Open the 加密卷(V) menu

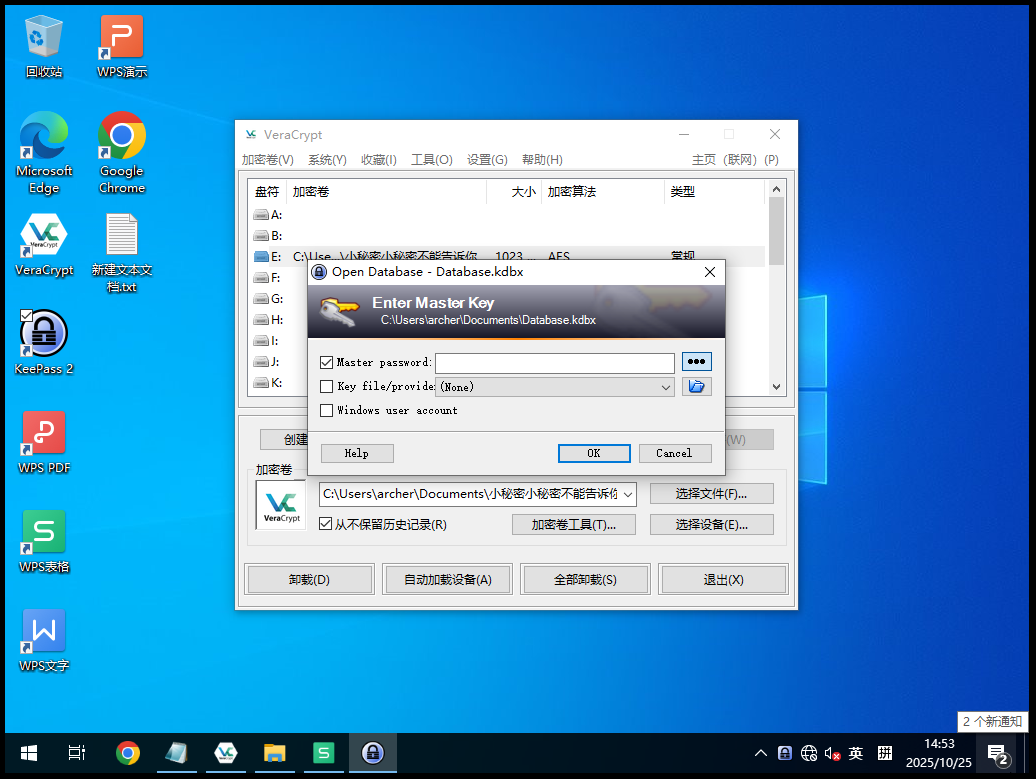point(268,160)
